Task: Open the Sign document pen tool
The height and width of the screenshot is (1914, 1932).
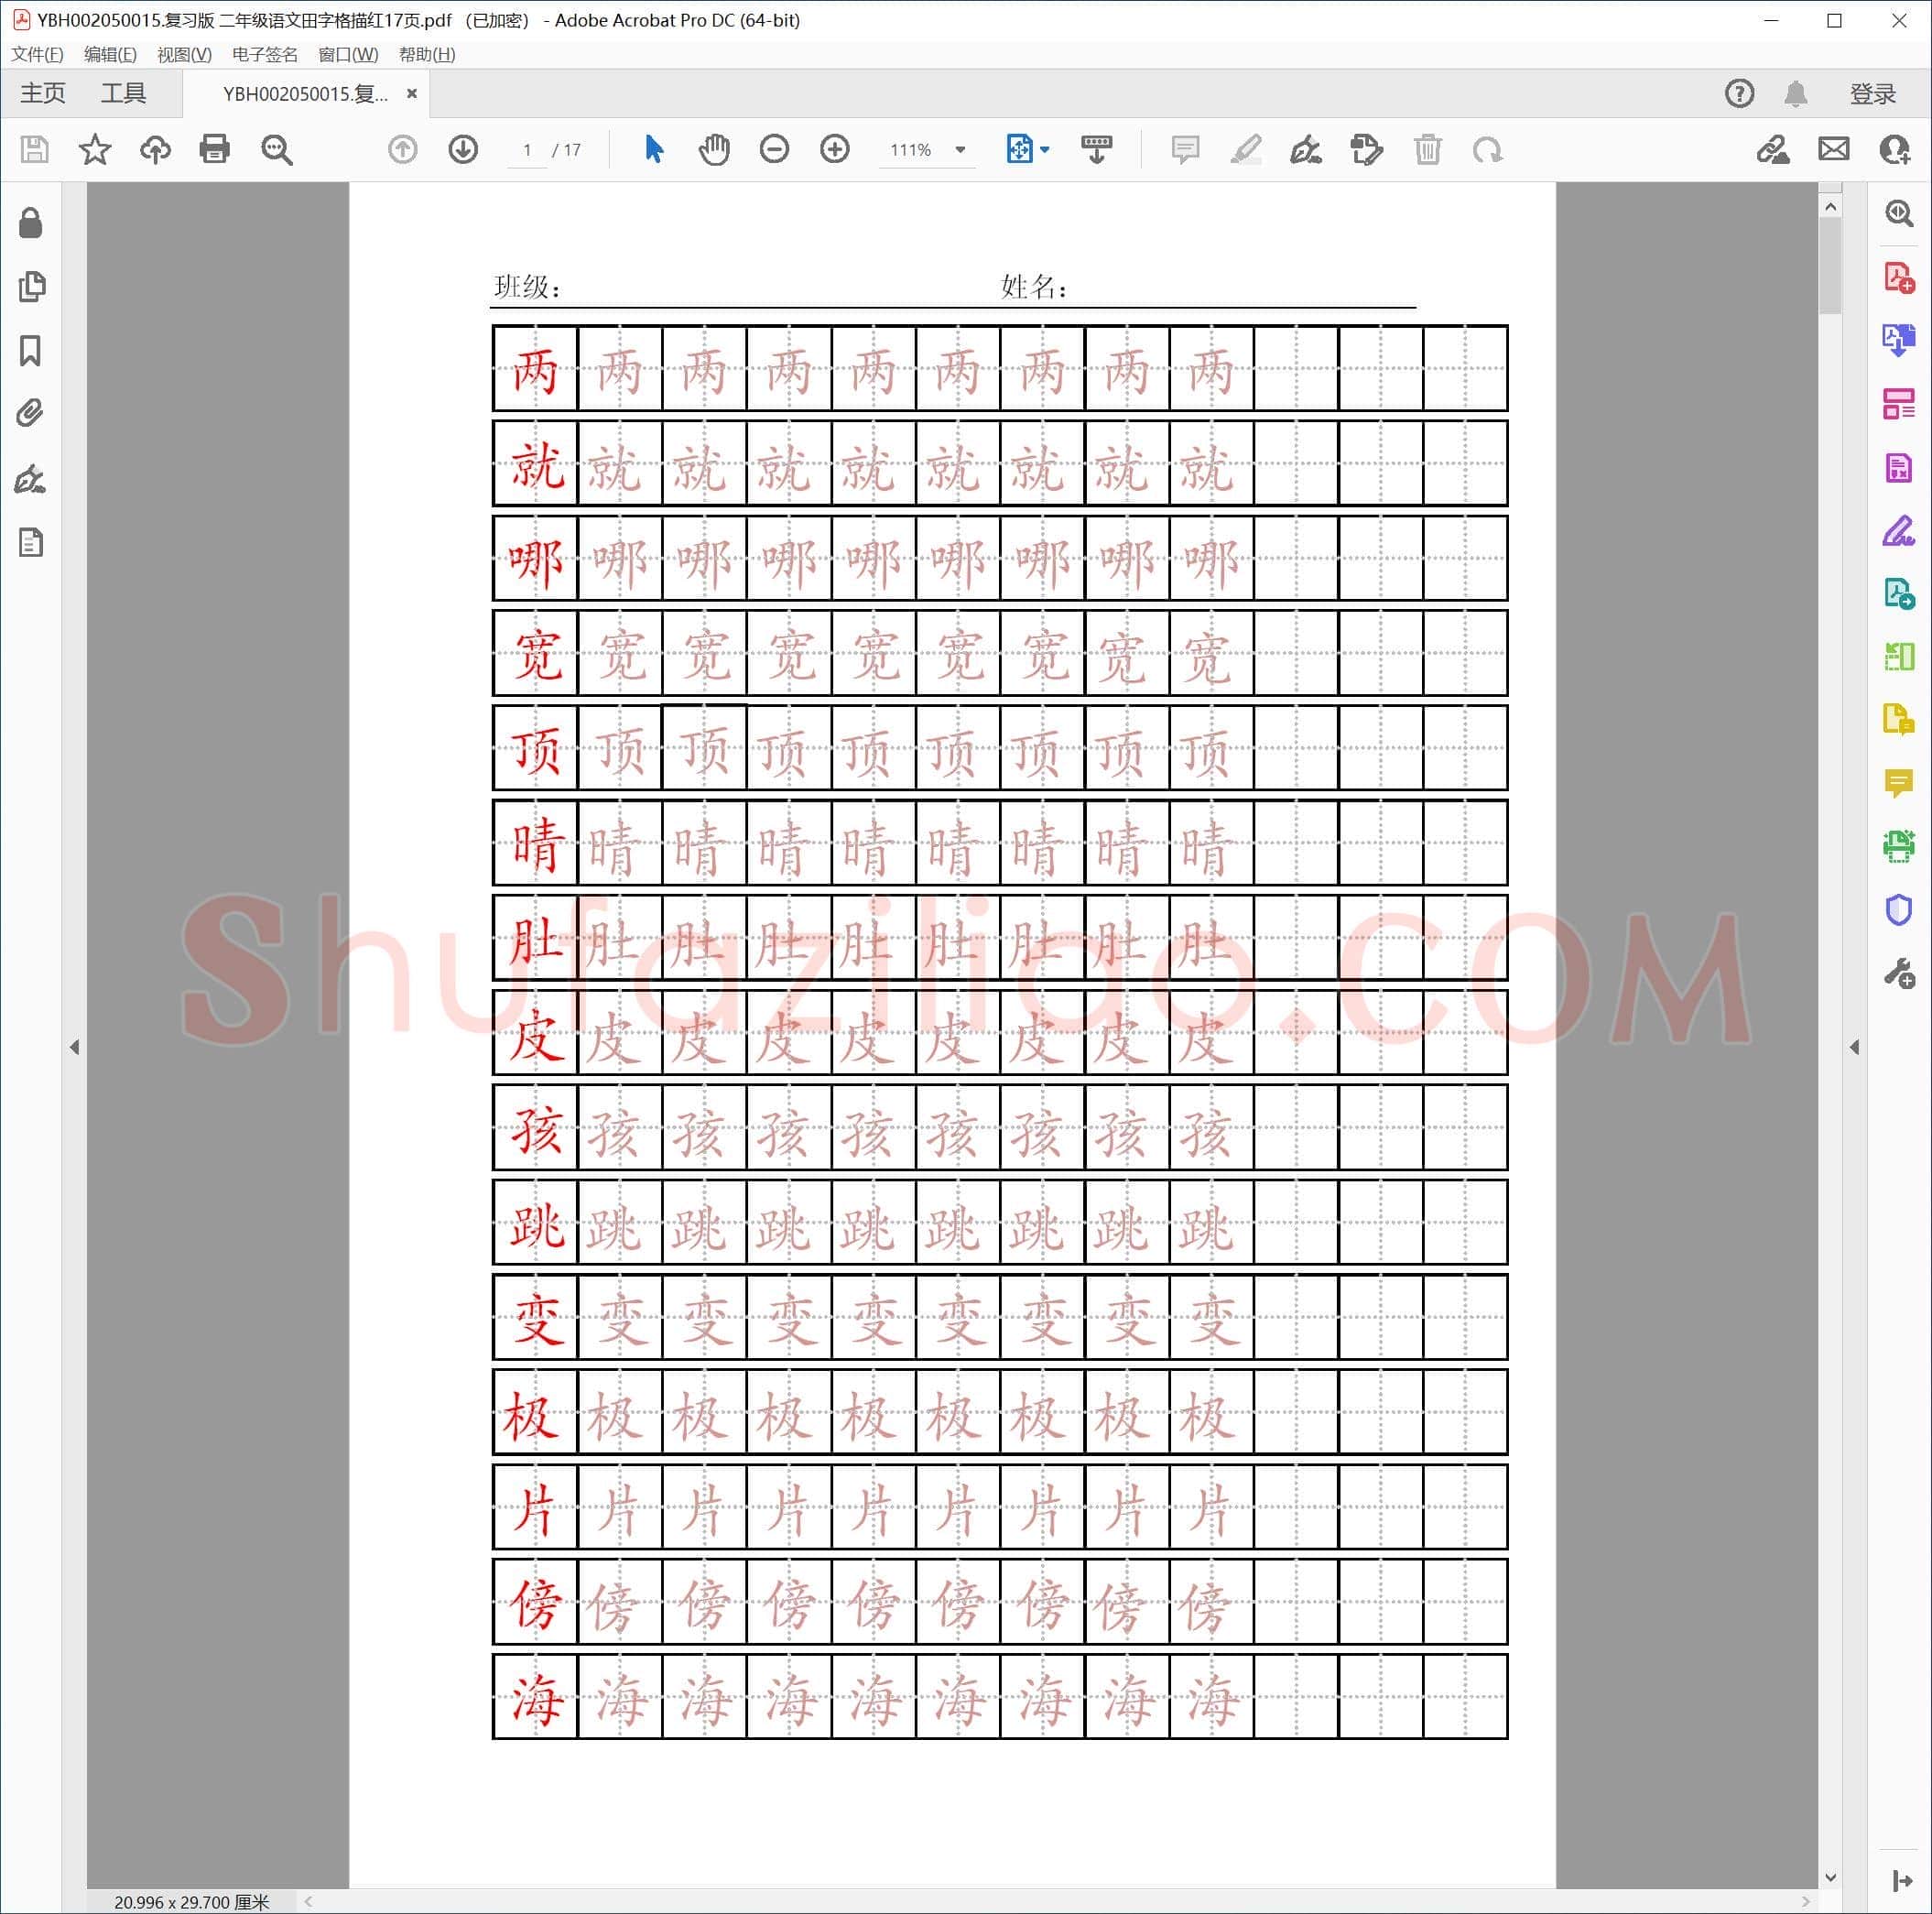Action: click(1306, 150)
